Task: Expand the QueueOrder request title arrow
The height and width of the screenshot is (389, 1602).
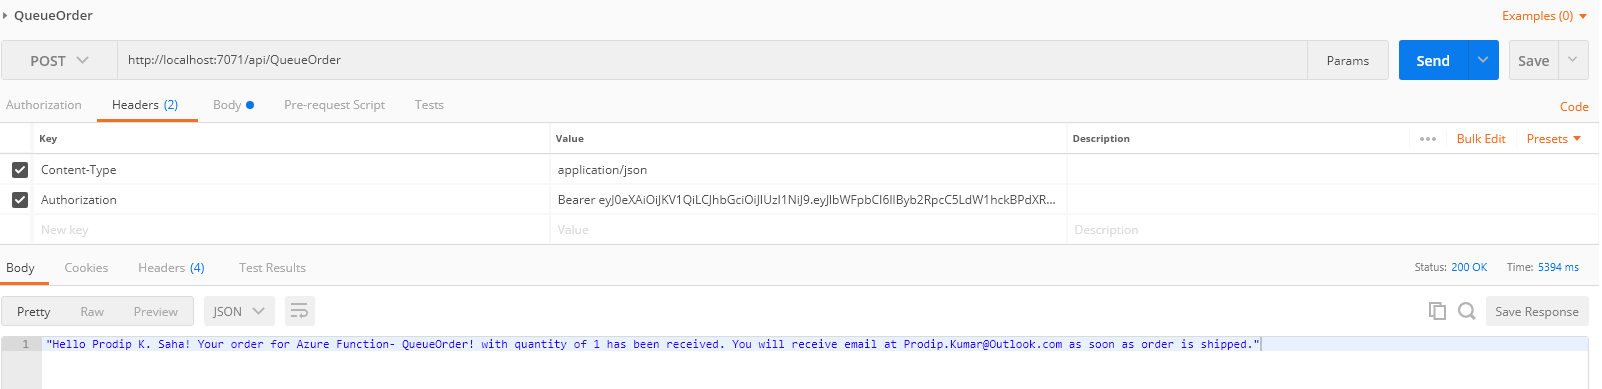Action: 5,16
